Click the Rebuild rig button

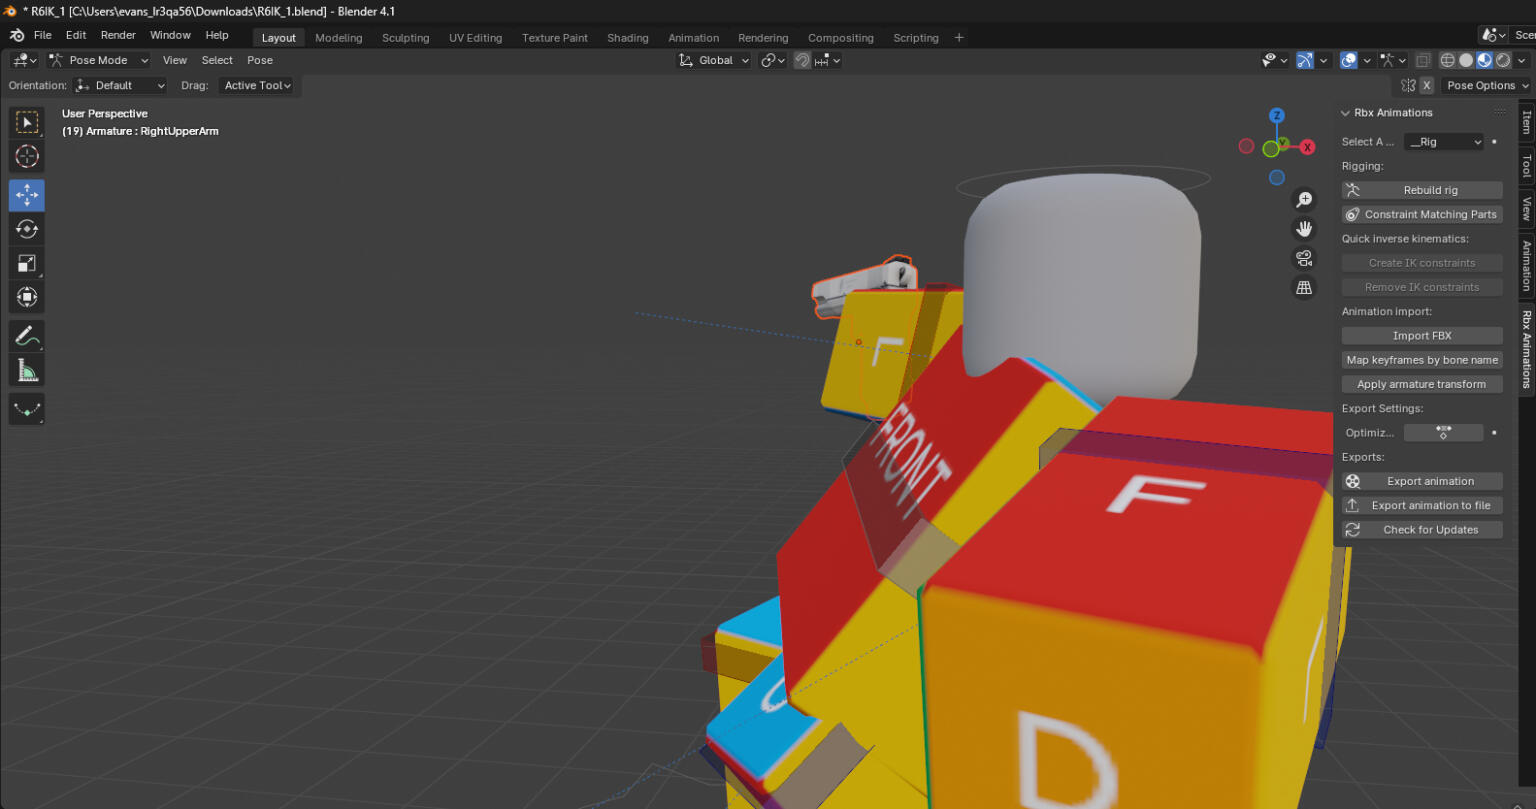coord(1422,190)
